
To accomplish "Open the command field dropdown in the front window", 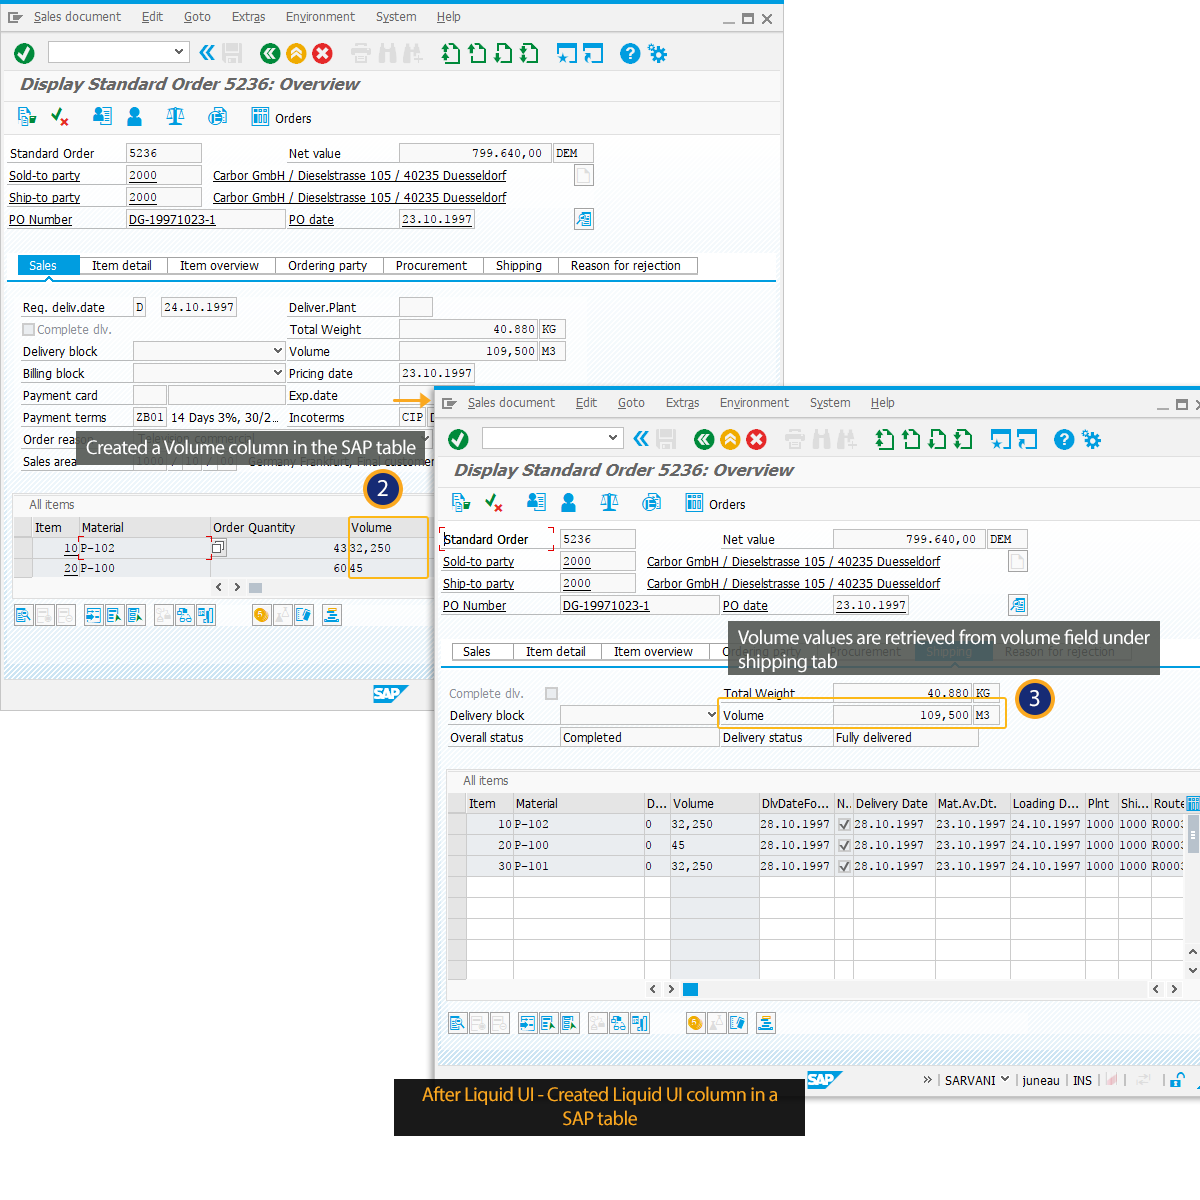I will click(613, 437).
